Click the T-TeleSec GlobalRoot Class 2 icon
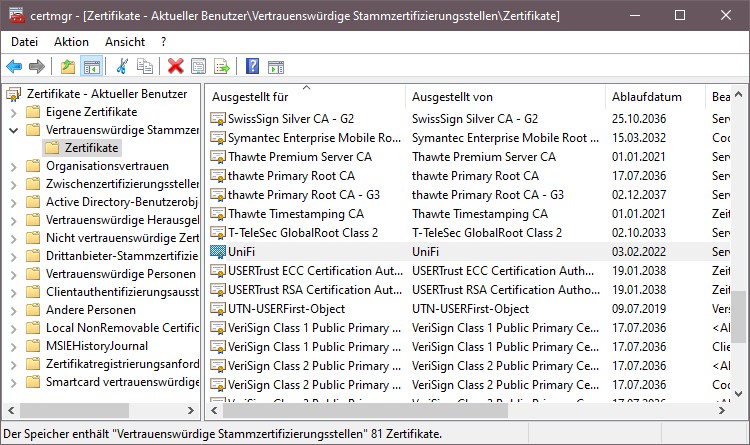The image size is (750, 445). tap(218, 233)
